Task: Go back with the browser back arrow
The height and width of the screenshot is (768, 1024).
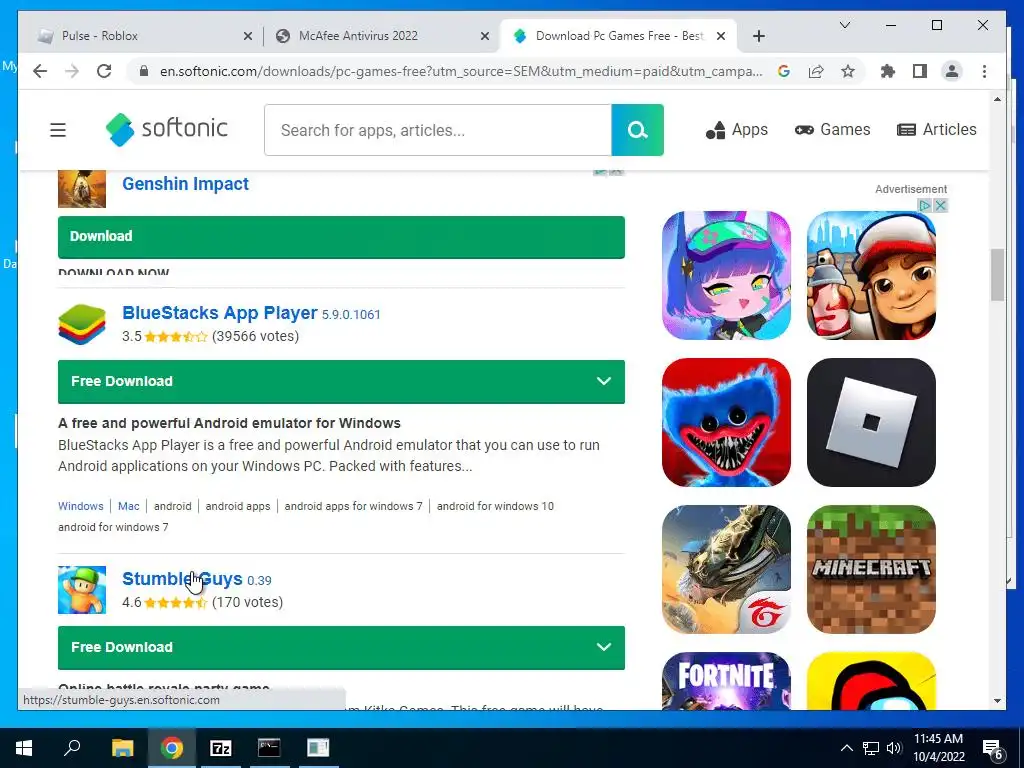Action: pos(40,71)
